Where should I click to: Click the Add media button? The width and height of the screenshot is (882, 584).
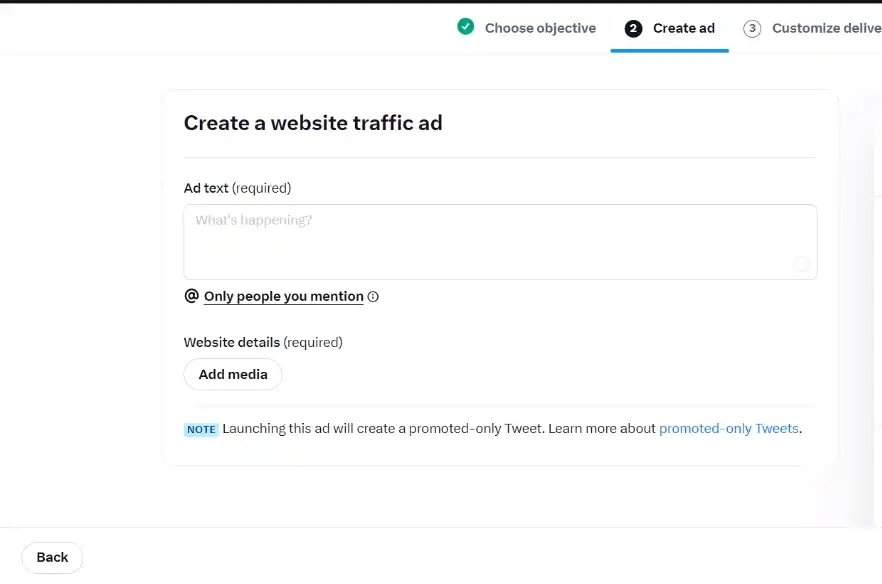233,374
